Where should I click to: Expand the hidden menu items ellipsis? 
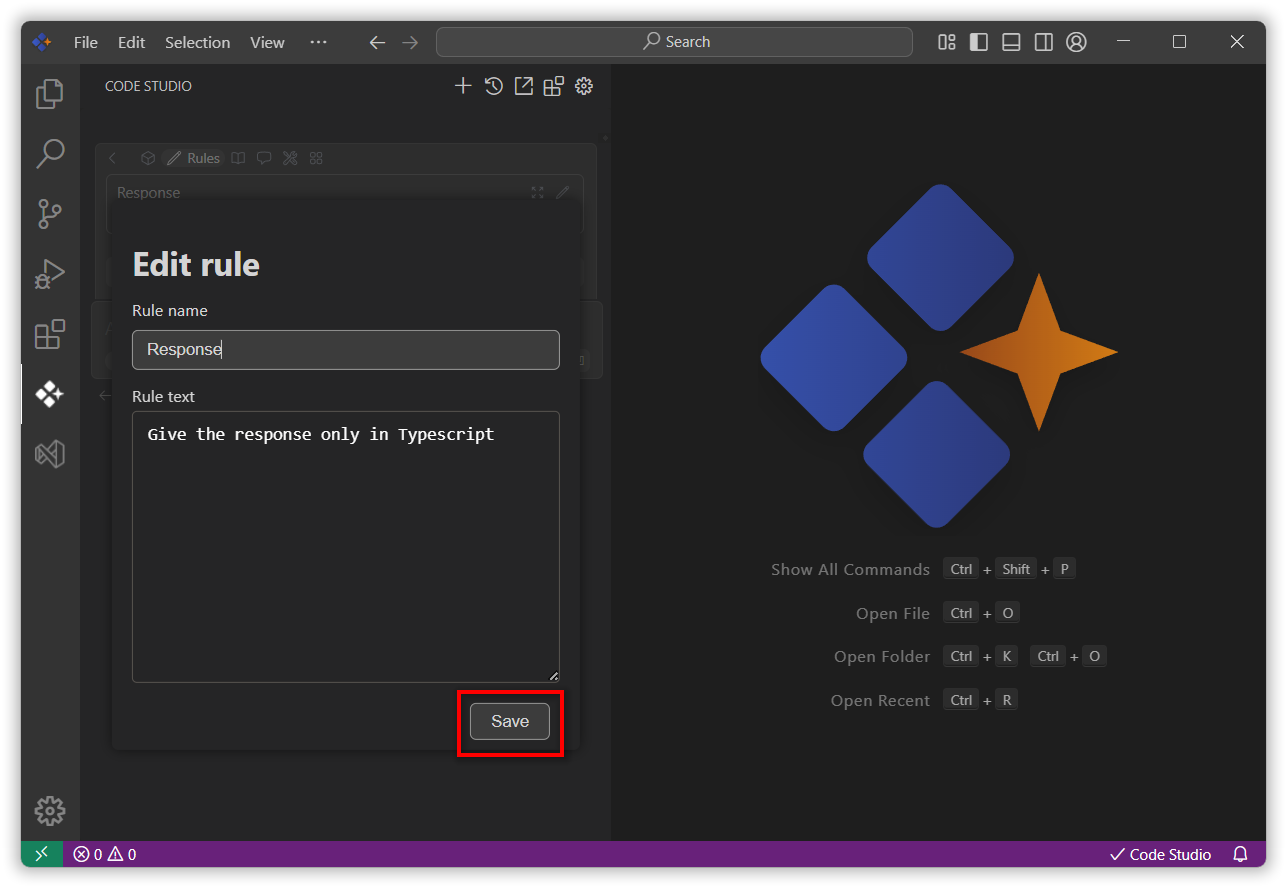tap(318, 42)
